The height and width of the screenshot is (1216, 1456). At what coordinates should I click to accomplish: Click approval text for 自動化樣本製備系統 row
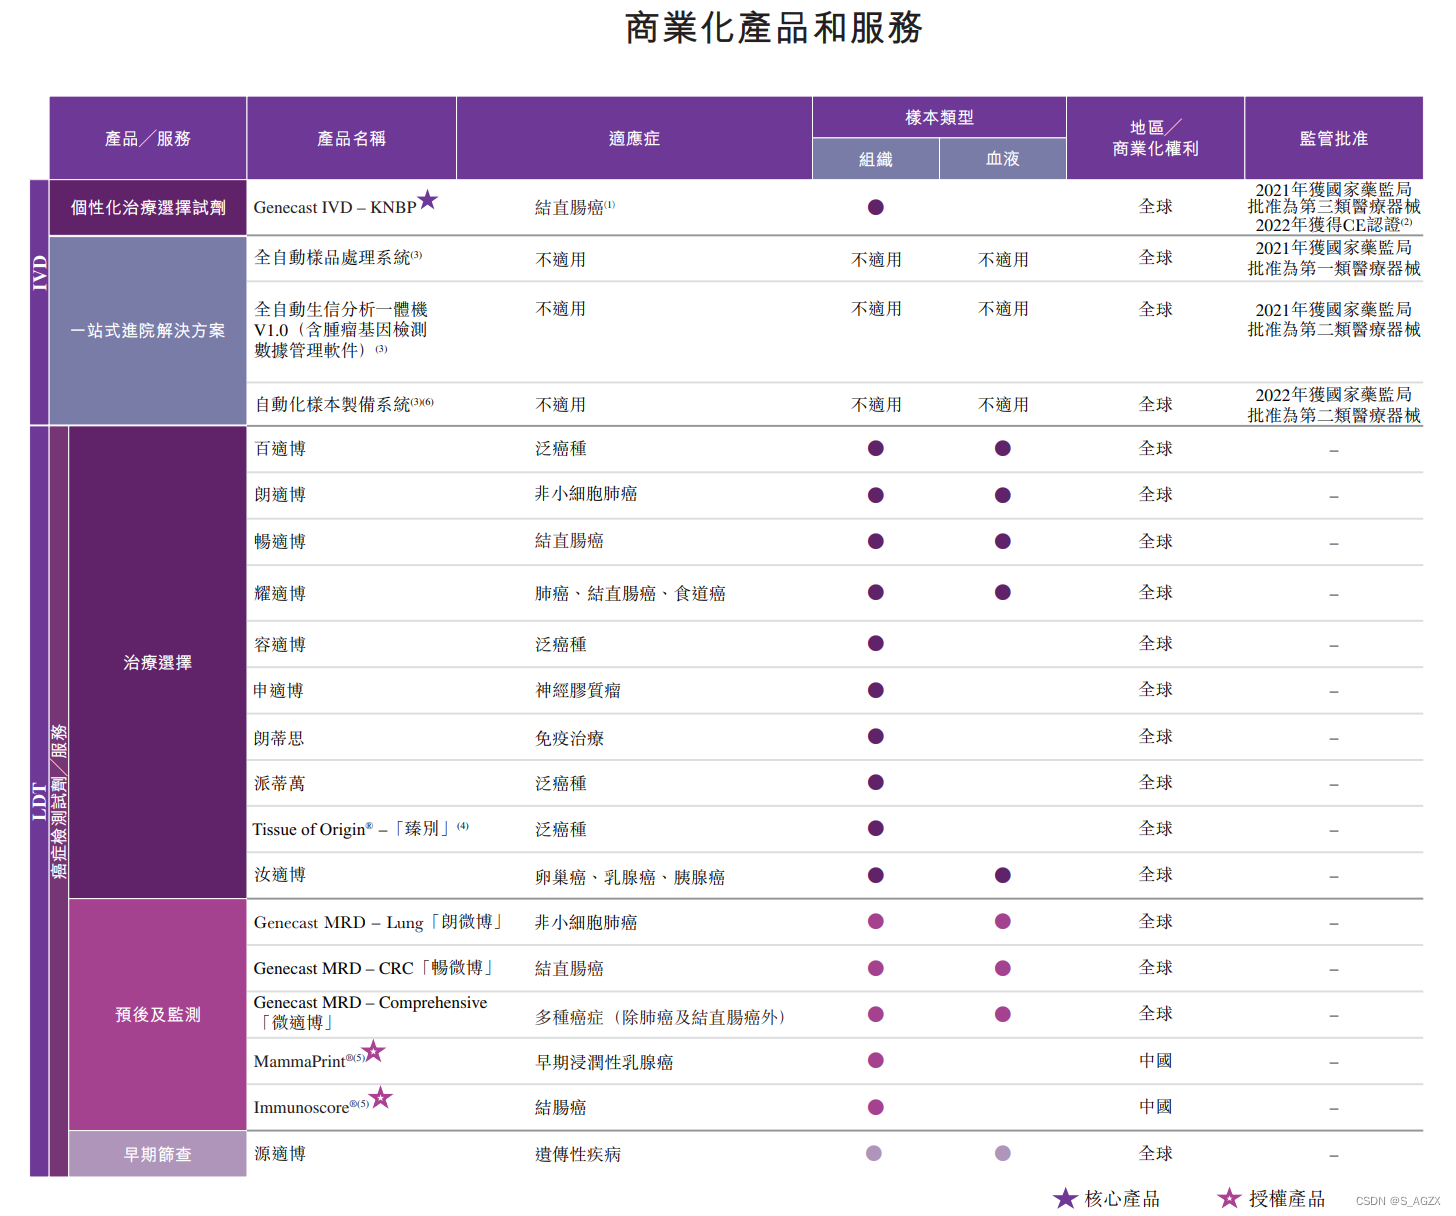pos(1334,405)
